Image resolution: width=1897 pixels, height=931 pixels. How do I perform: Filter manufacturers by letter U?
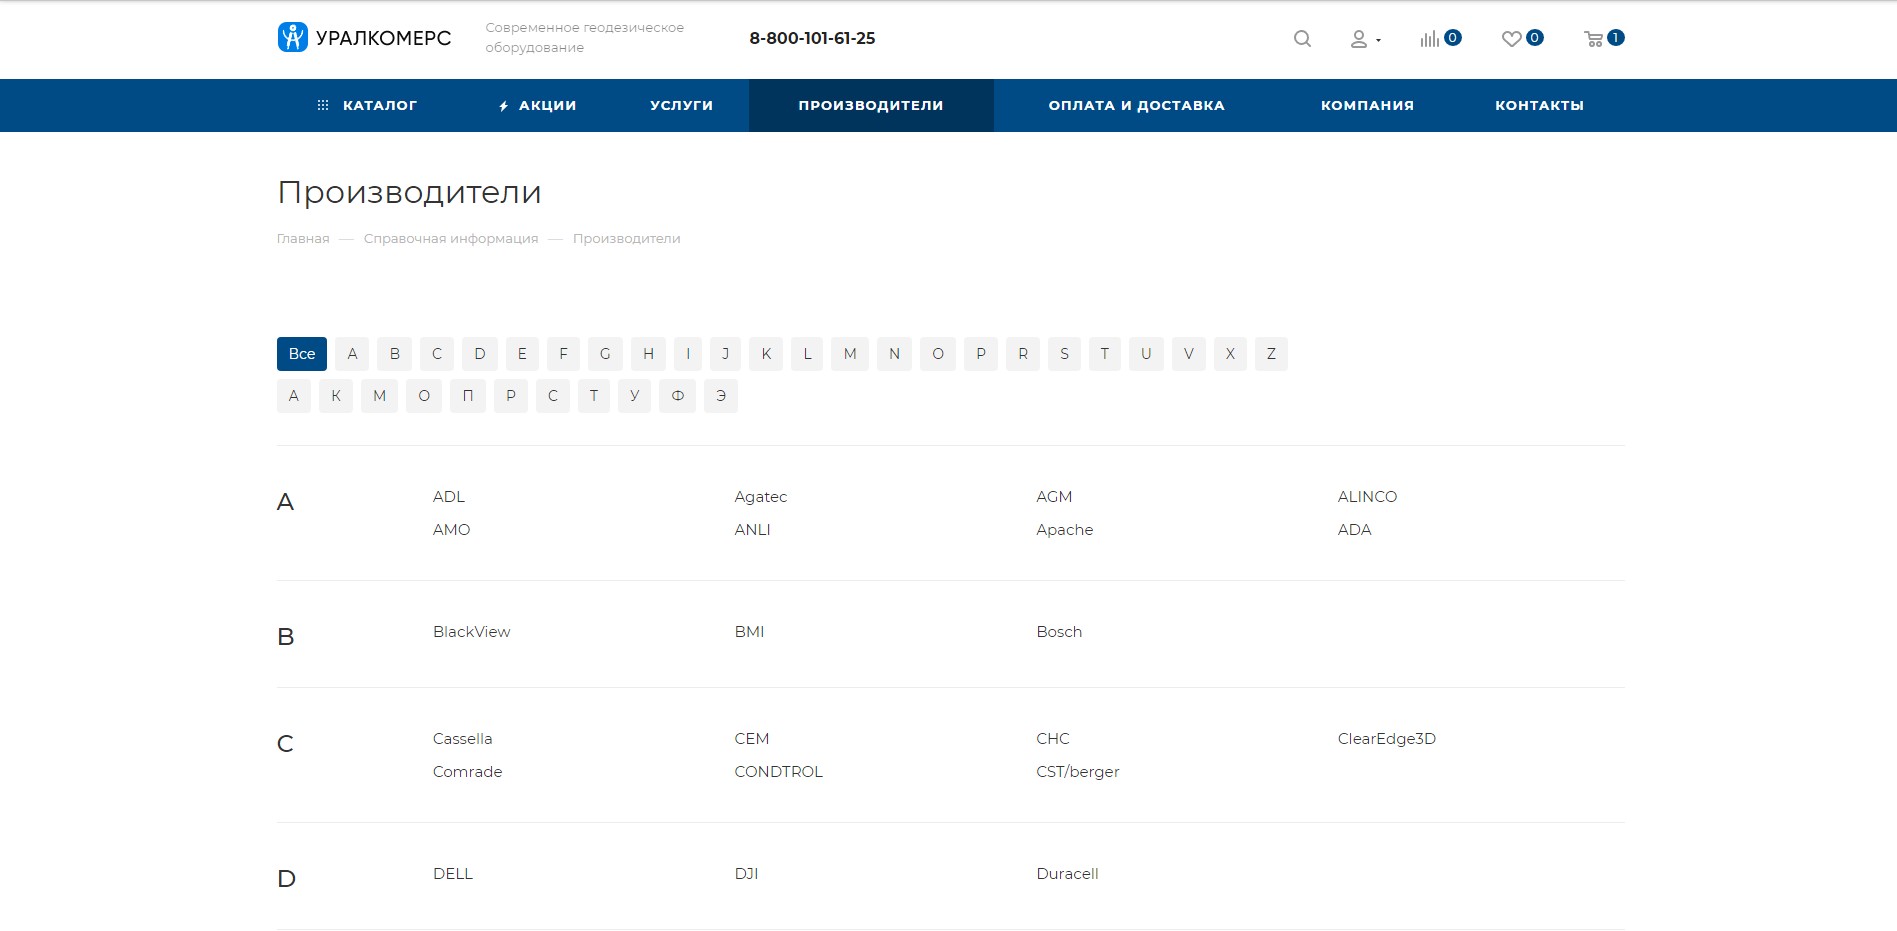pos(1146,354)
